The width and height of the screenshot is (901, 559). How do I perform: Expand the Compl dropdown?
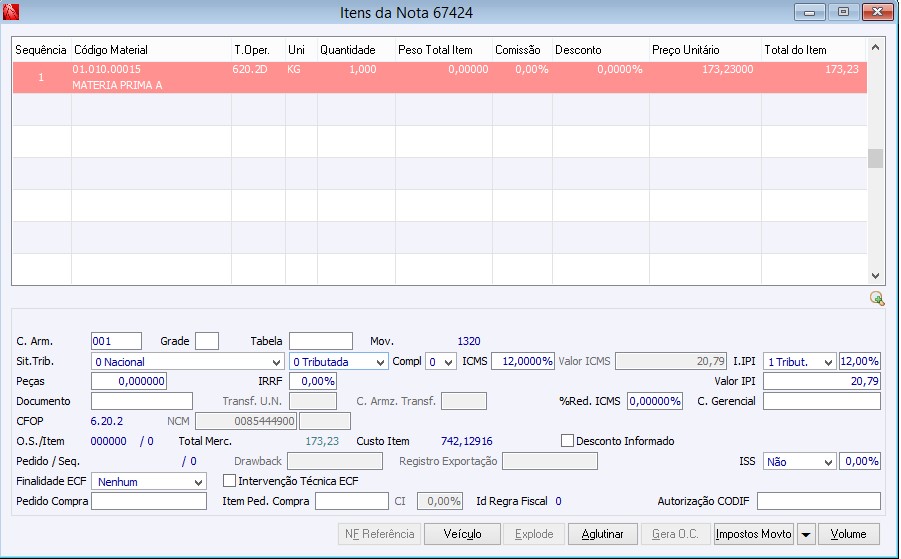[441, 362]
